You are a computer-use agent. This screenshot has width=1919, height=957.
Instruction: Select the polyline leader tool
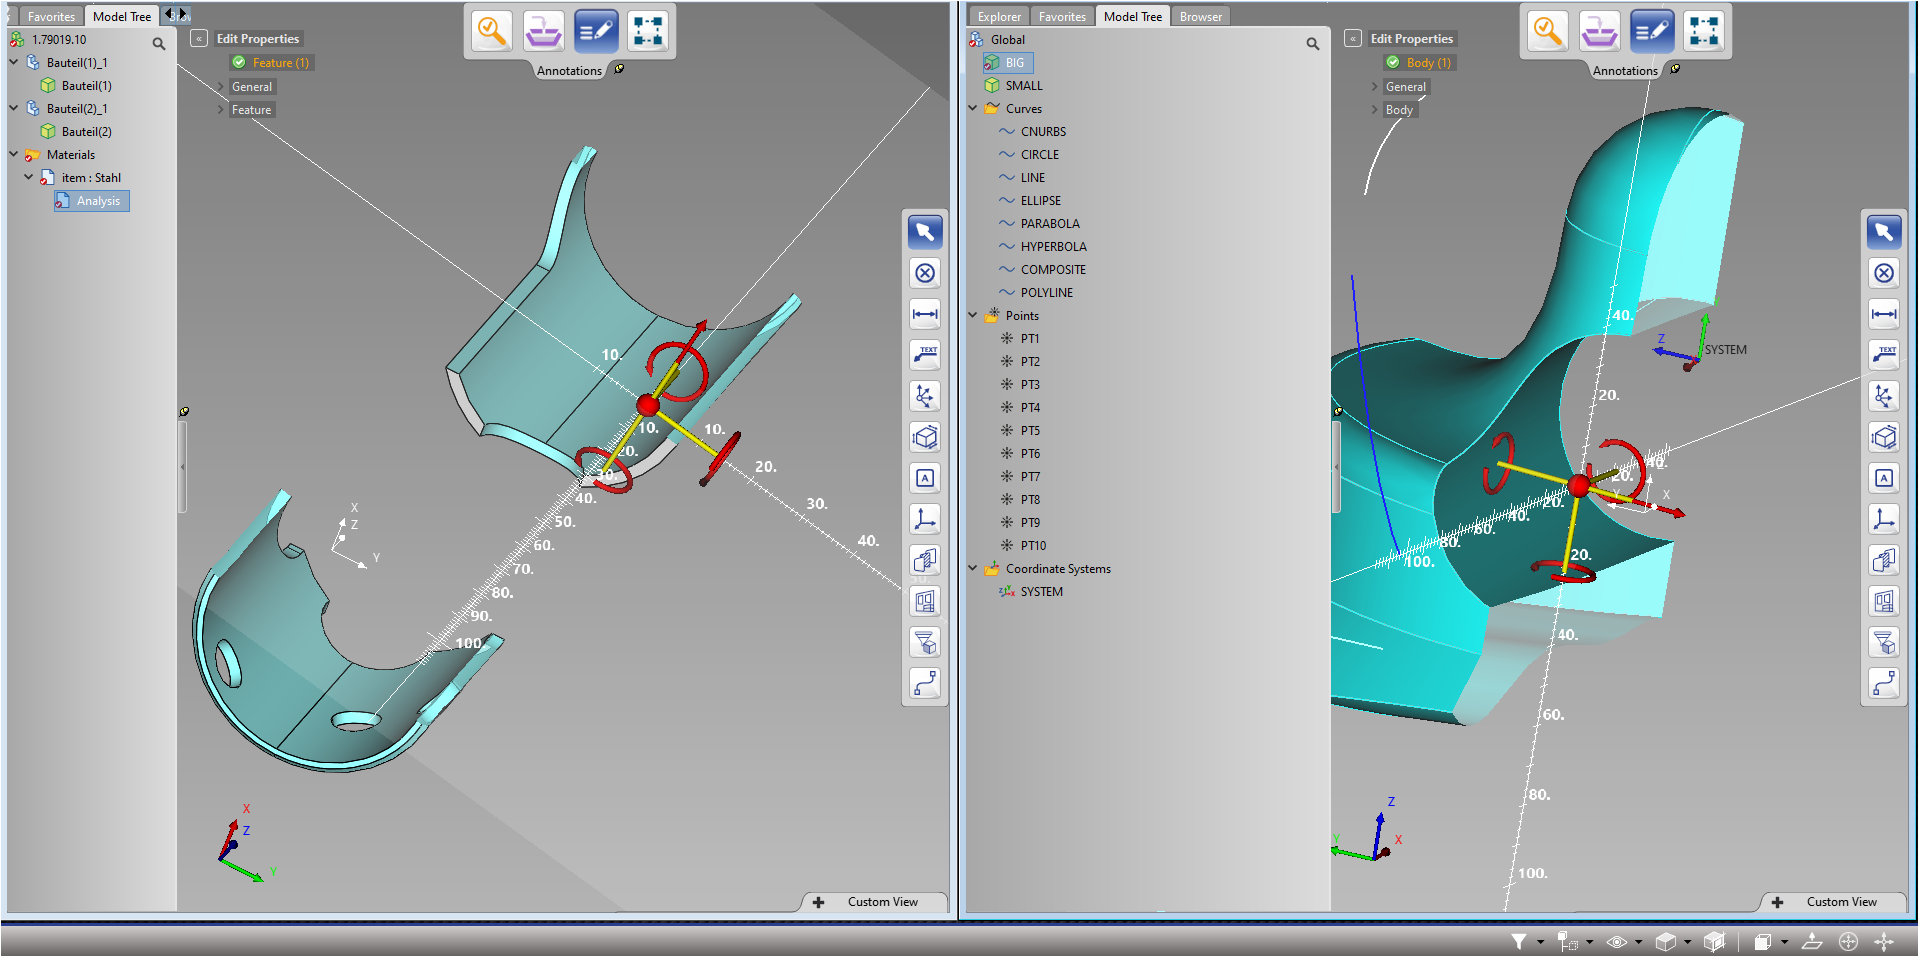[924, 684]
